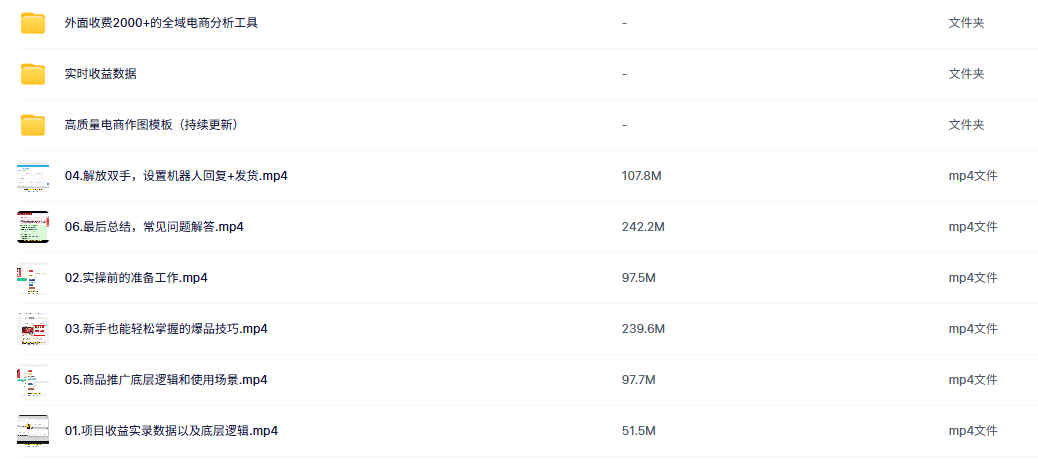1038x470 pixels.
Task: Click 文件夹 type label of 实时收益数据 row
Action: point(966,74)
